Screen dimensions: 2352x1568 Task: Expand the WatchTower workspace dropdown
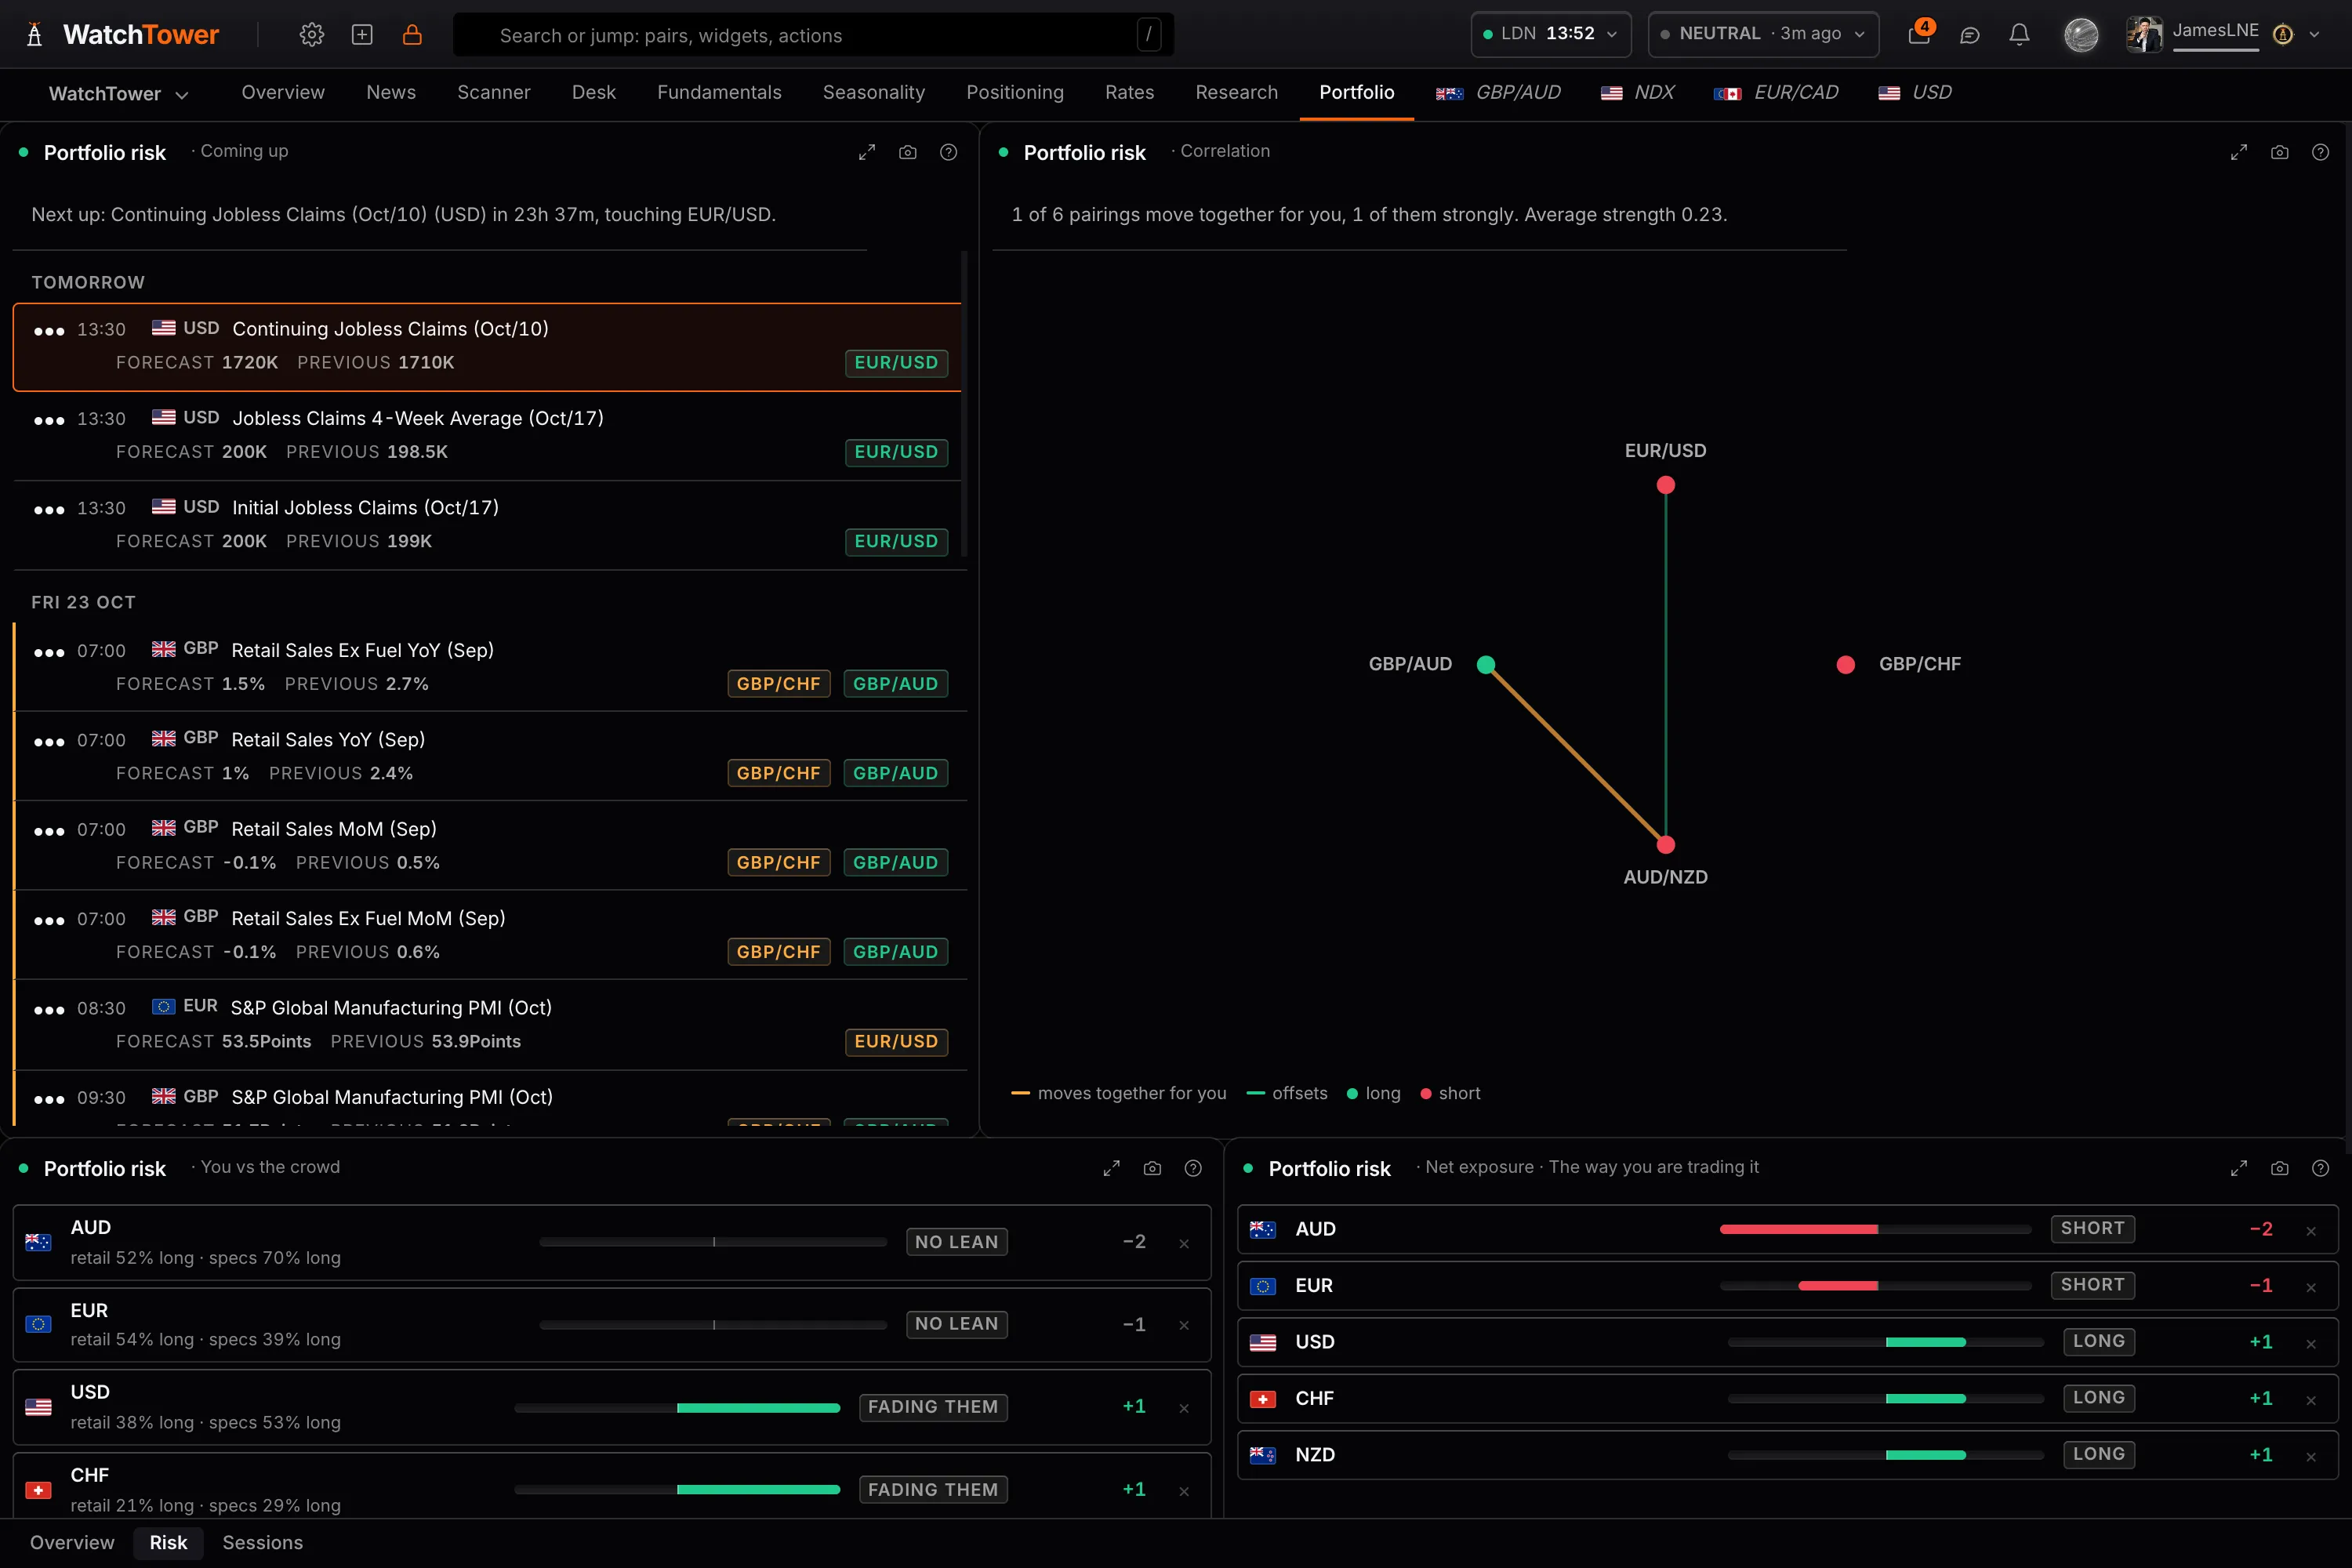(x=118, y=94)
